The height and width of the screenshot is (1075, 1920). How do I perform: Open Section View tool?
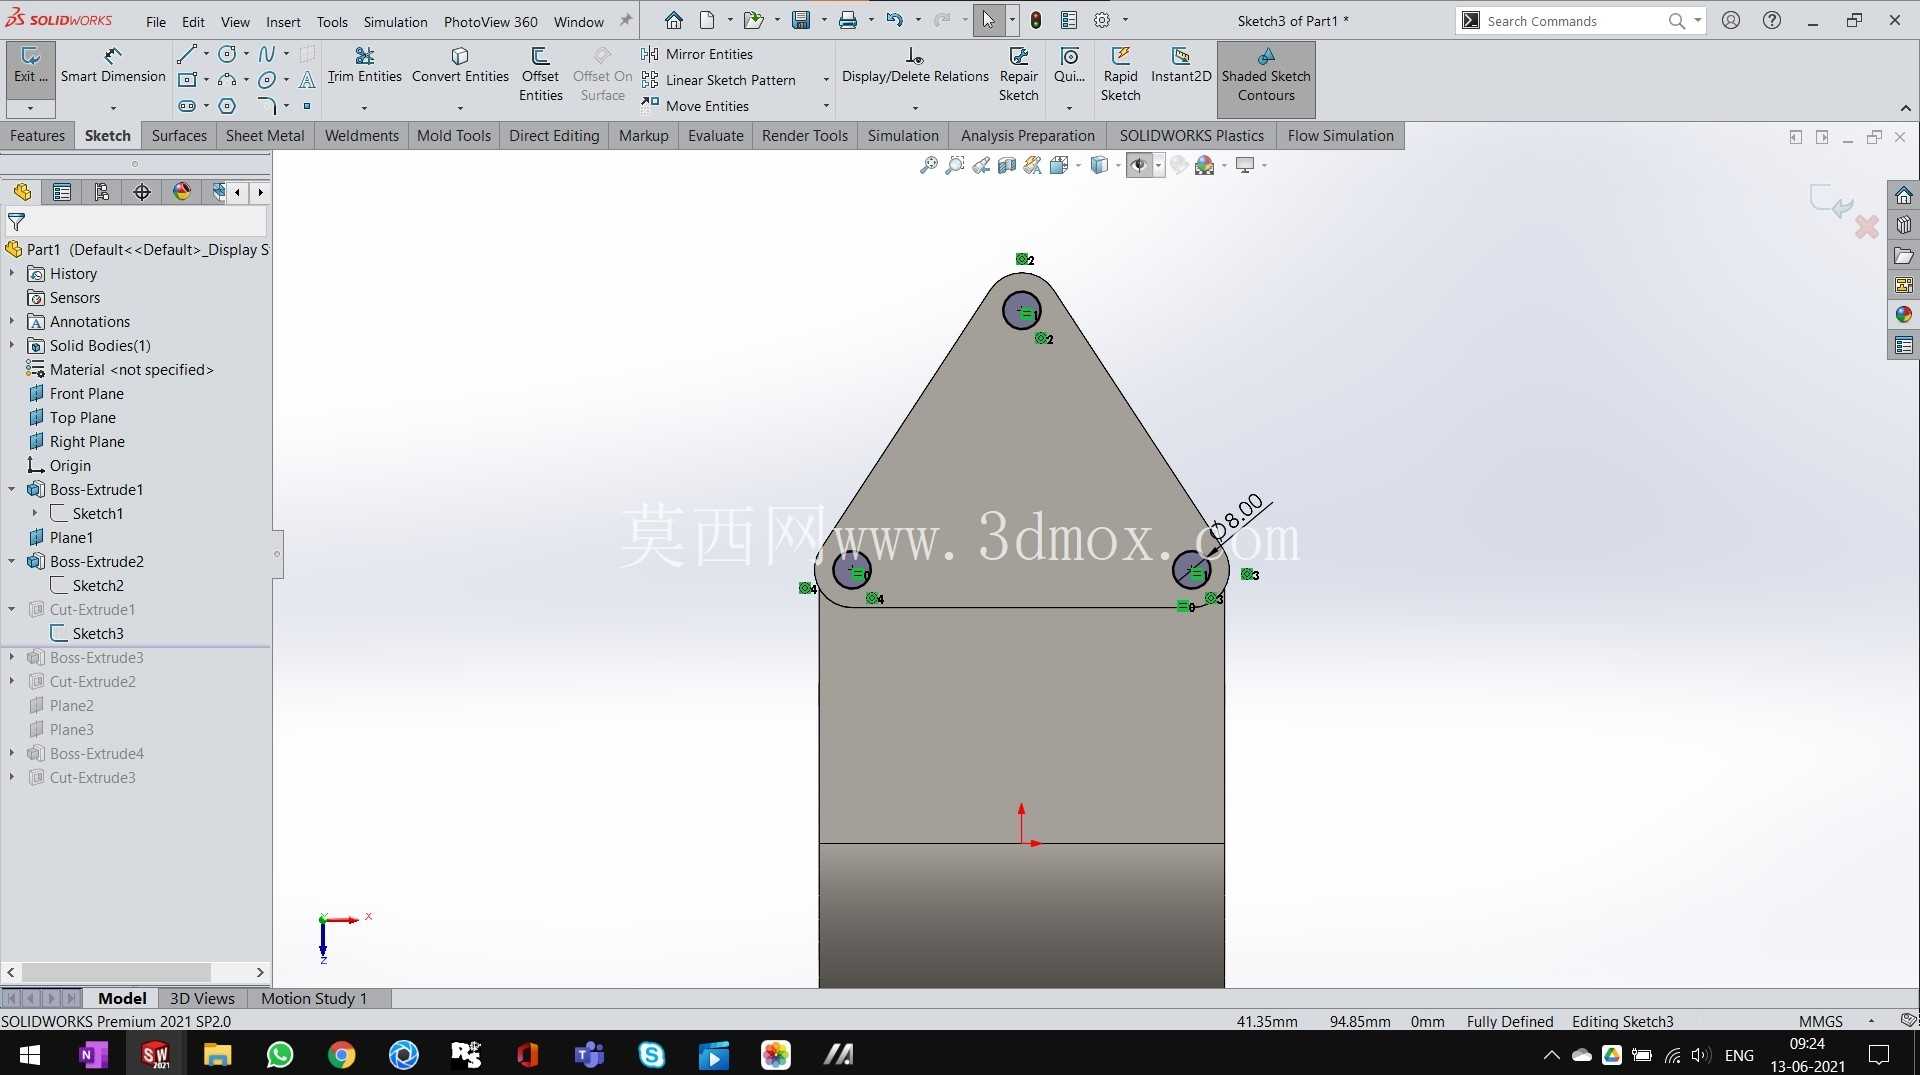[1007, 165]
